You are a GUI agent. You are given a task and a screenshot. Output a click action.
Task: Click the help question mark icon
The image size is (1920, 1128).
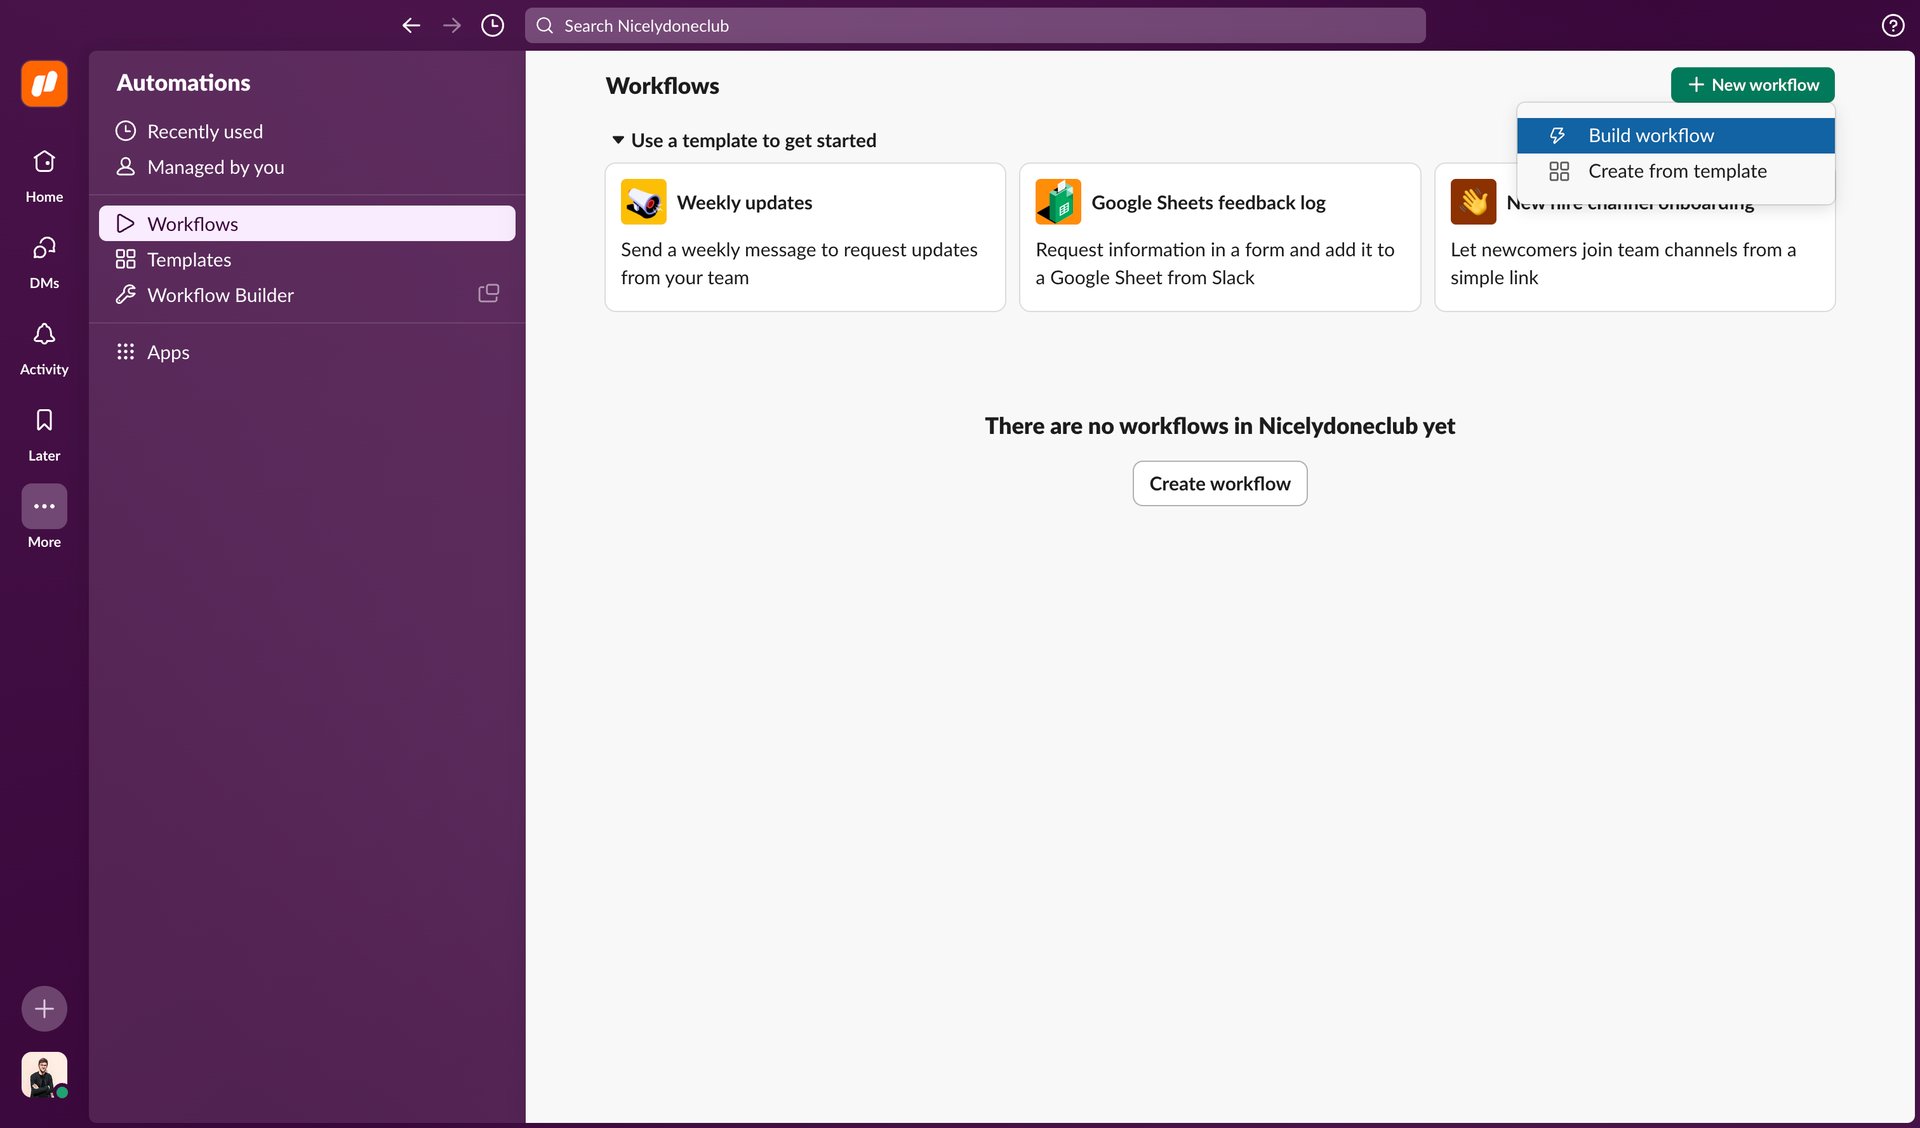pos(1892,25)
